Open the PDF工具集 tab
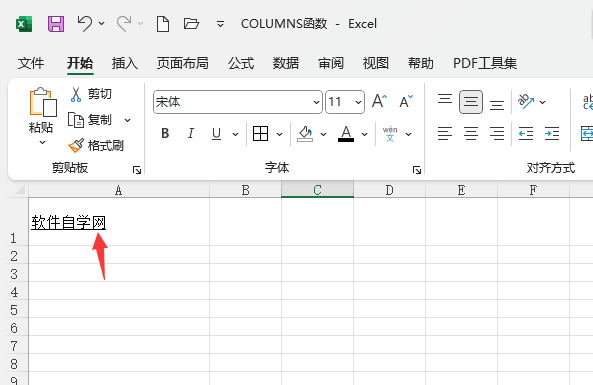 tap(485, 63)
